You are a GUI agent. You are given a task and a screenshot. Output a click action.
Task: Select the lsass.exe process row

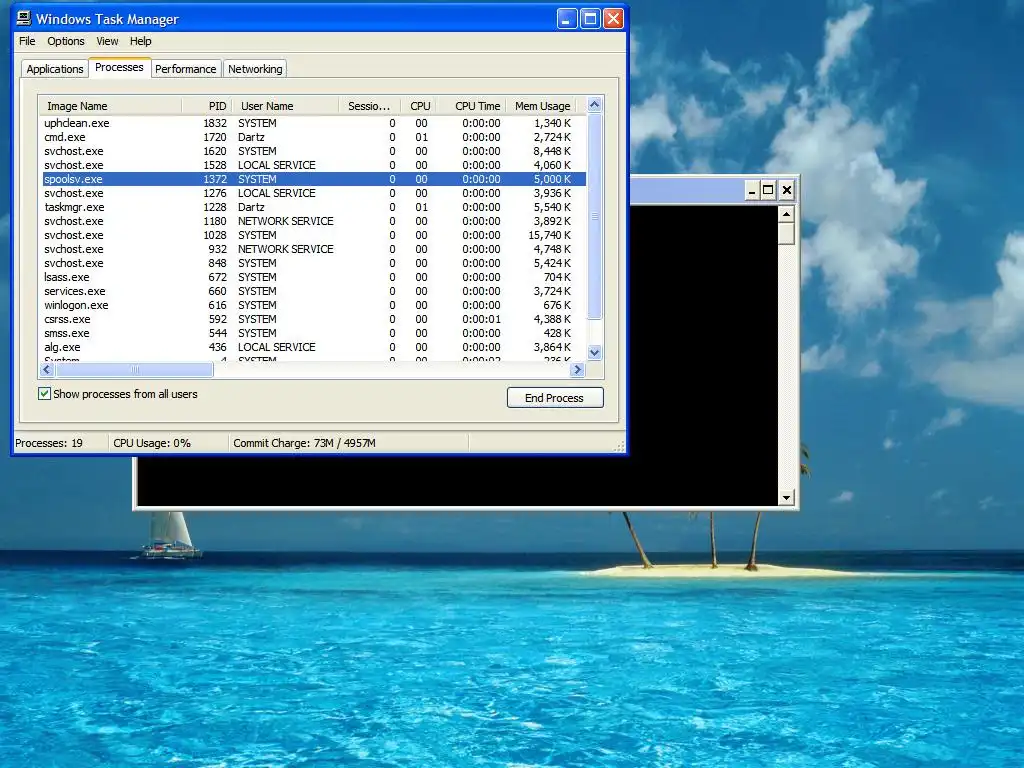click(313, 278)
